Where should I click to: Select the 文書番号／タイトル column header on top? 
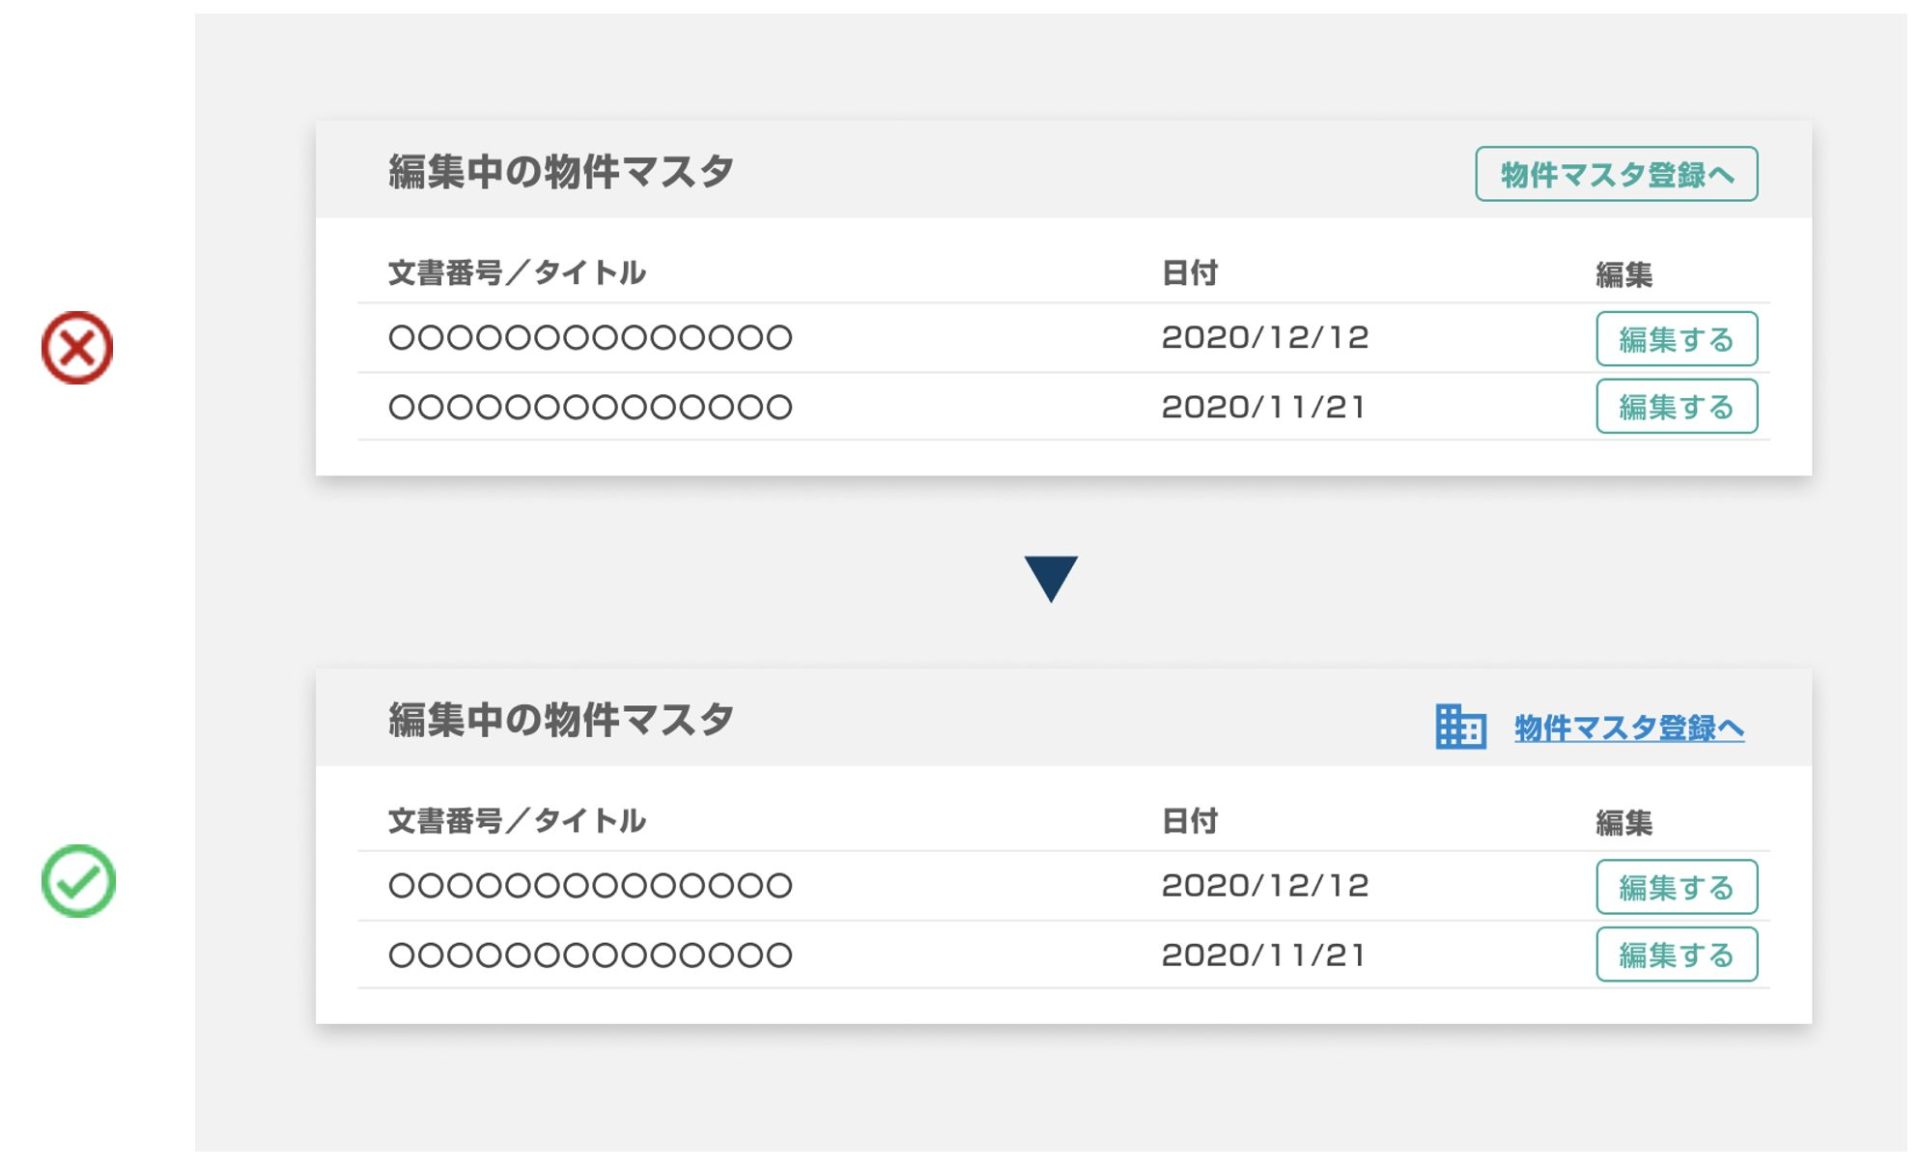pyautogui.click(x=516, y=271)
